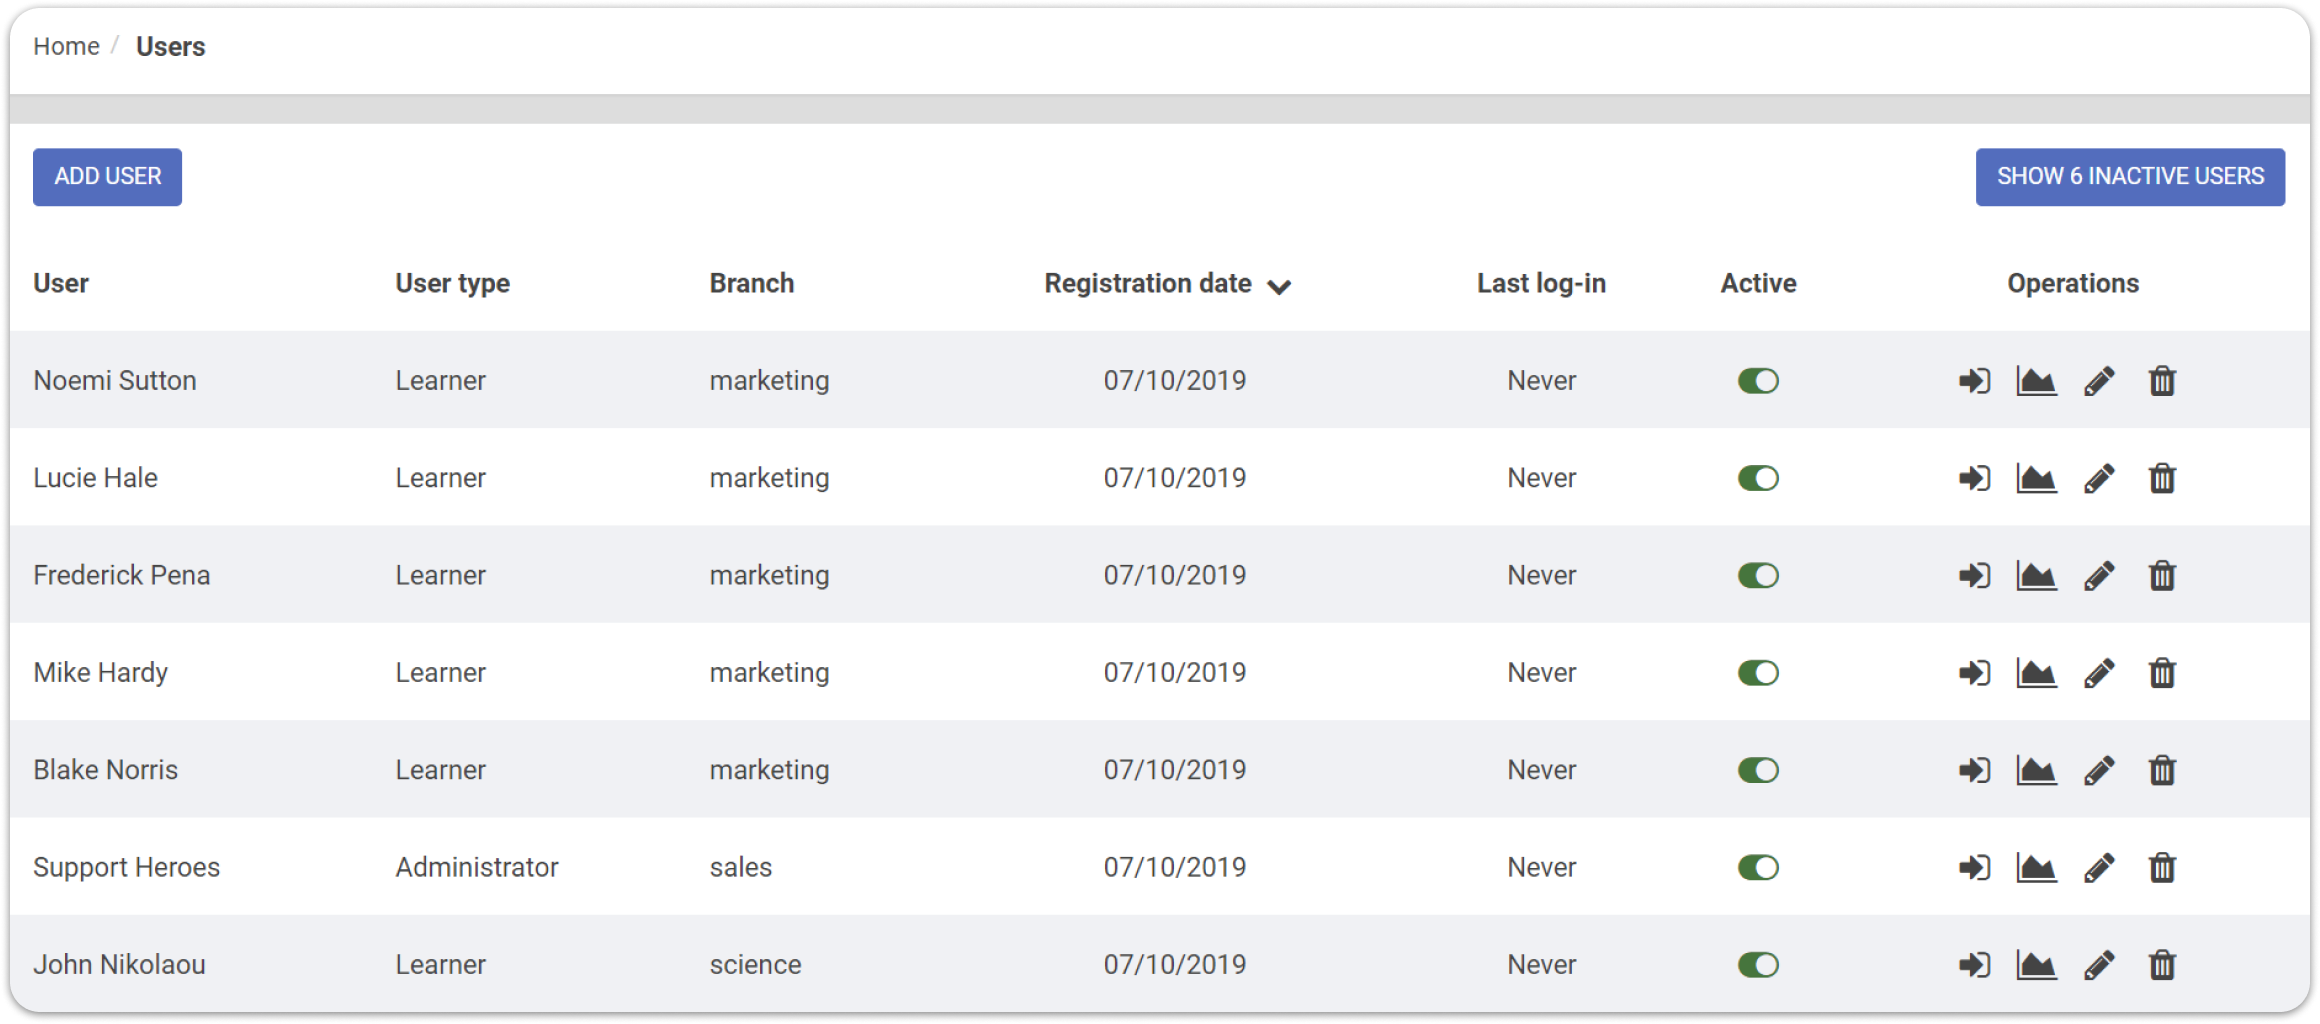This screenshot has width=2320, height=1024.
Task: Select John Nikolaou name cell
Action: tap(119, 965)
